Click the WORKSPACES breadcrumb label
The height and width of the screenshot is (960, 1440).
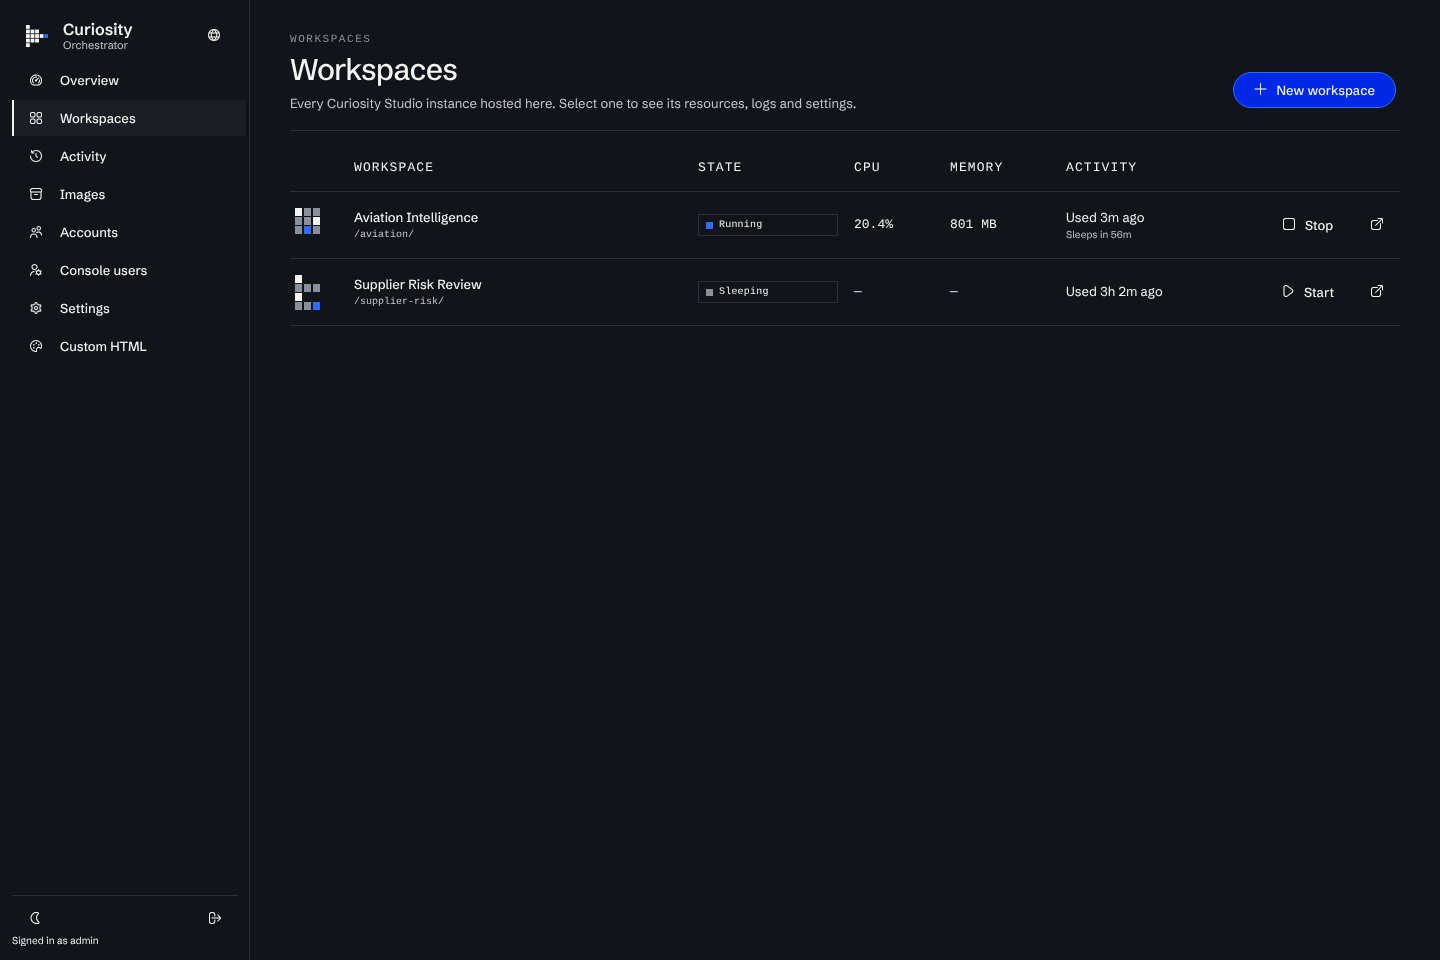coord(330,39)
